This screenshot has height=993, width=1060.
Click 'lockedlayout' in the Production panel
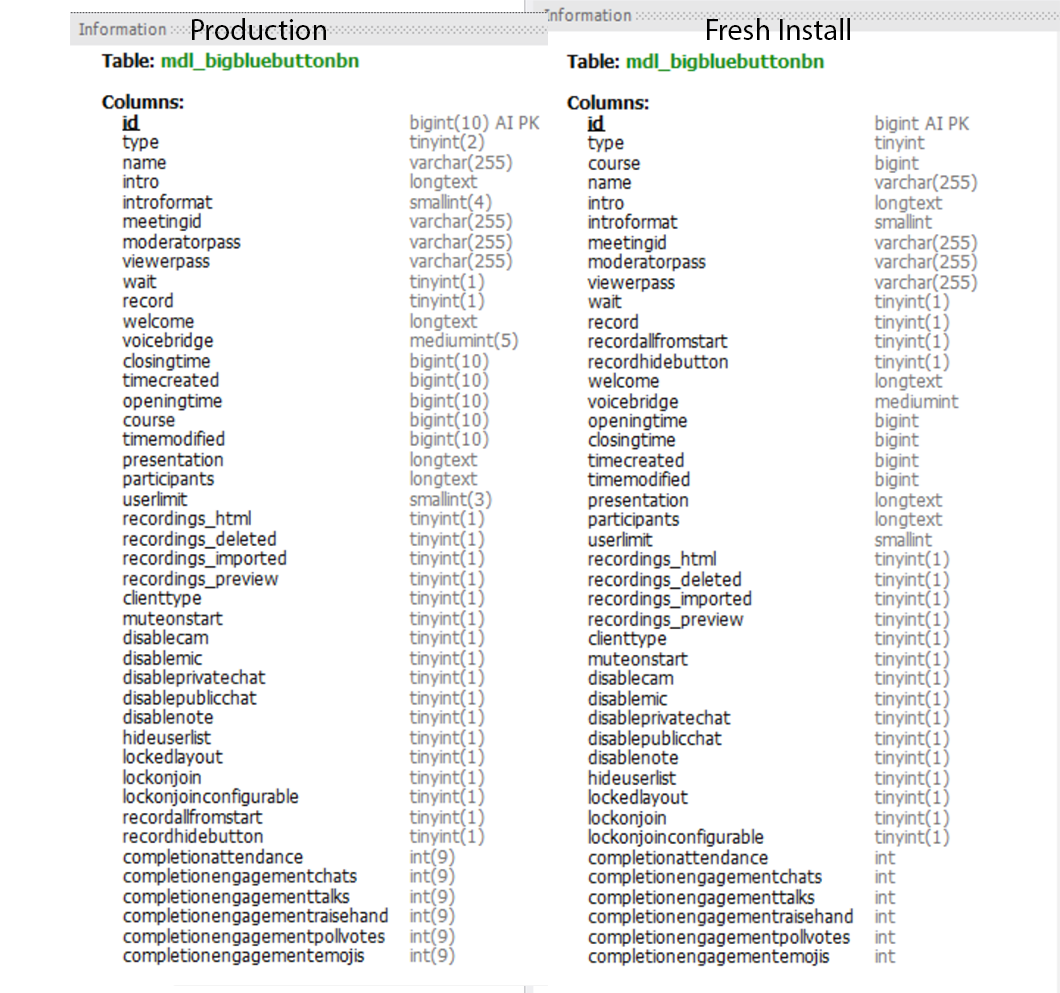tap(172, 758)
